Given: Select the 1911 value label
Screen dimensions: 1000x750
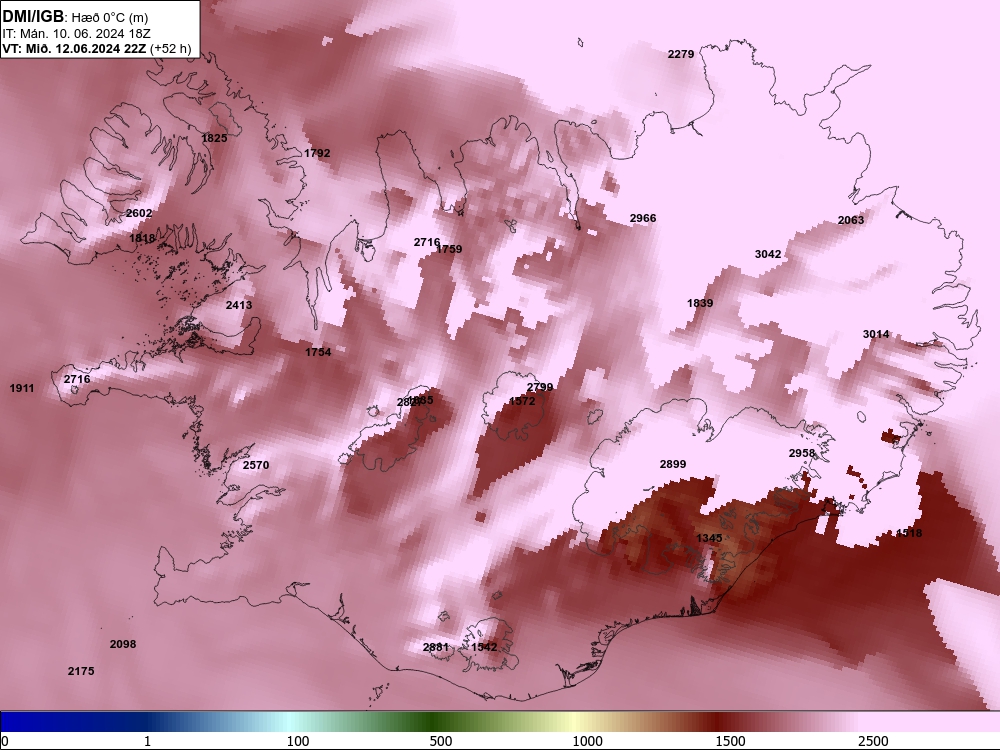Looking at the screenshot, I should [22, 388].
